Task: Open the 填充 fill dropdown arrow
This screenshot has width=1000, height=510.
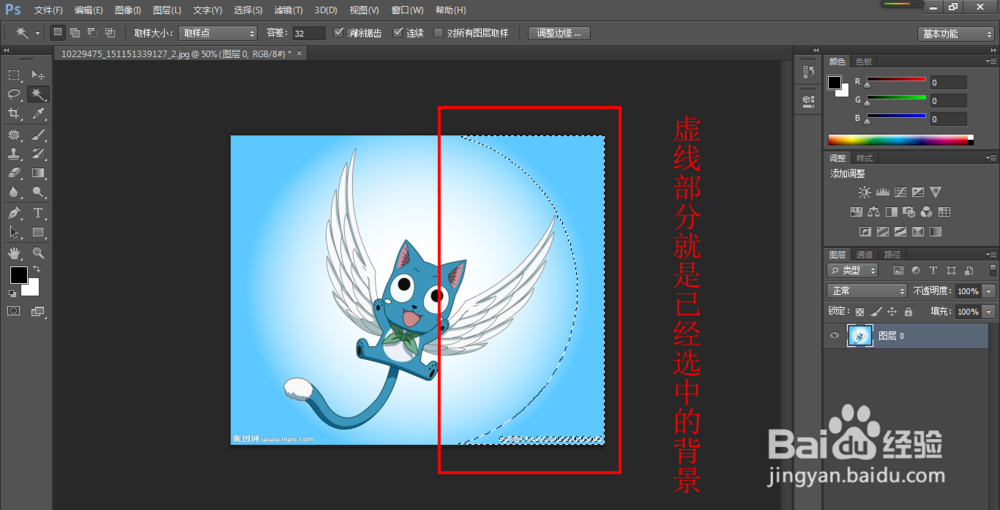Action: [x=989, y=312]
